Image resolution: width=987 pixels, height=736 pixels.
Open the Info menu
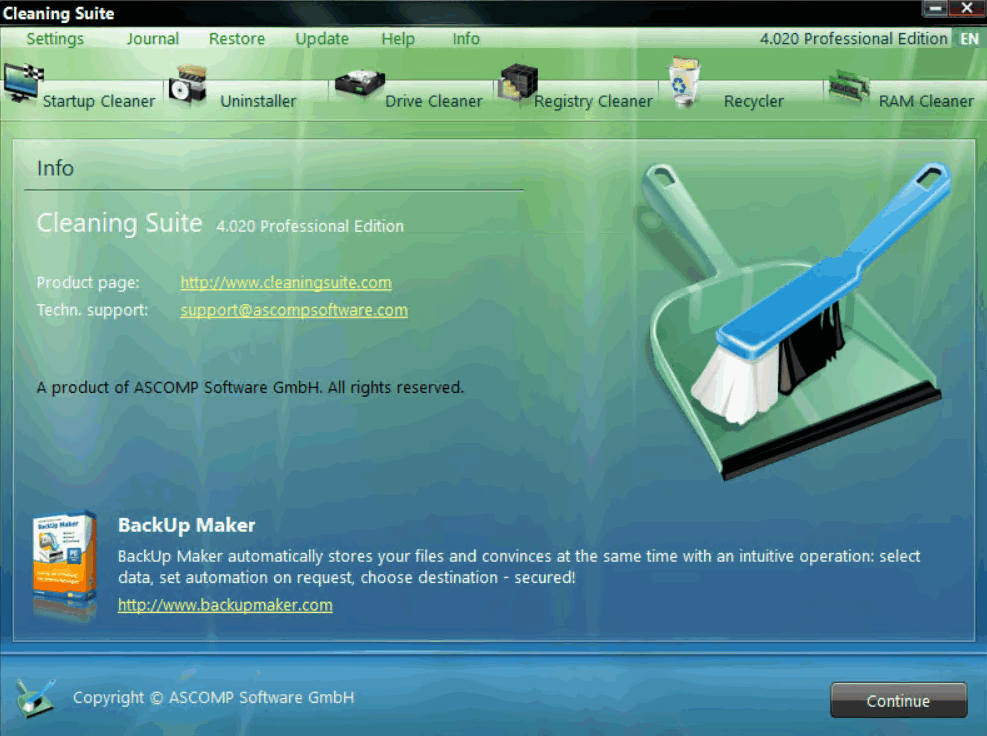pyautogui.click(x=466, y=39)
